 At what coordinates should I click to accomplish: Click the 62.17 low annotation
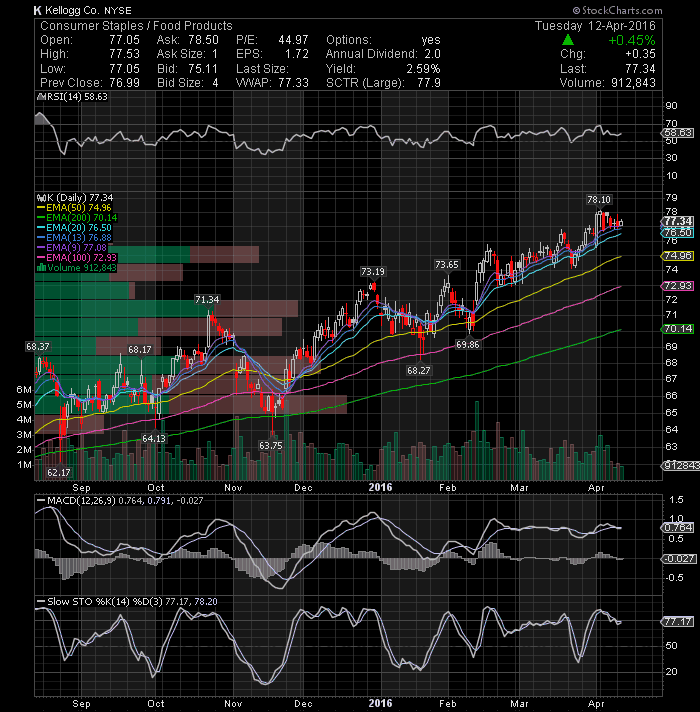(59, 472)
